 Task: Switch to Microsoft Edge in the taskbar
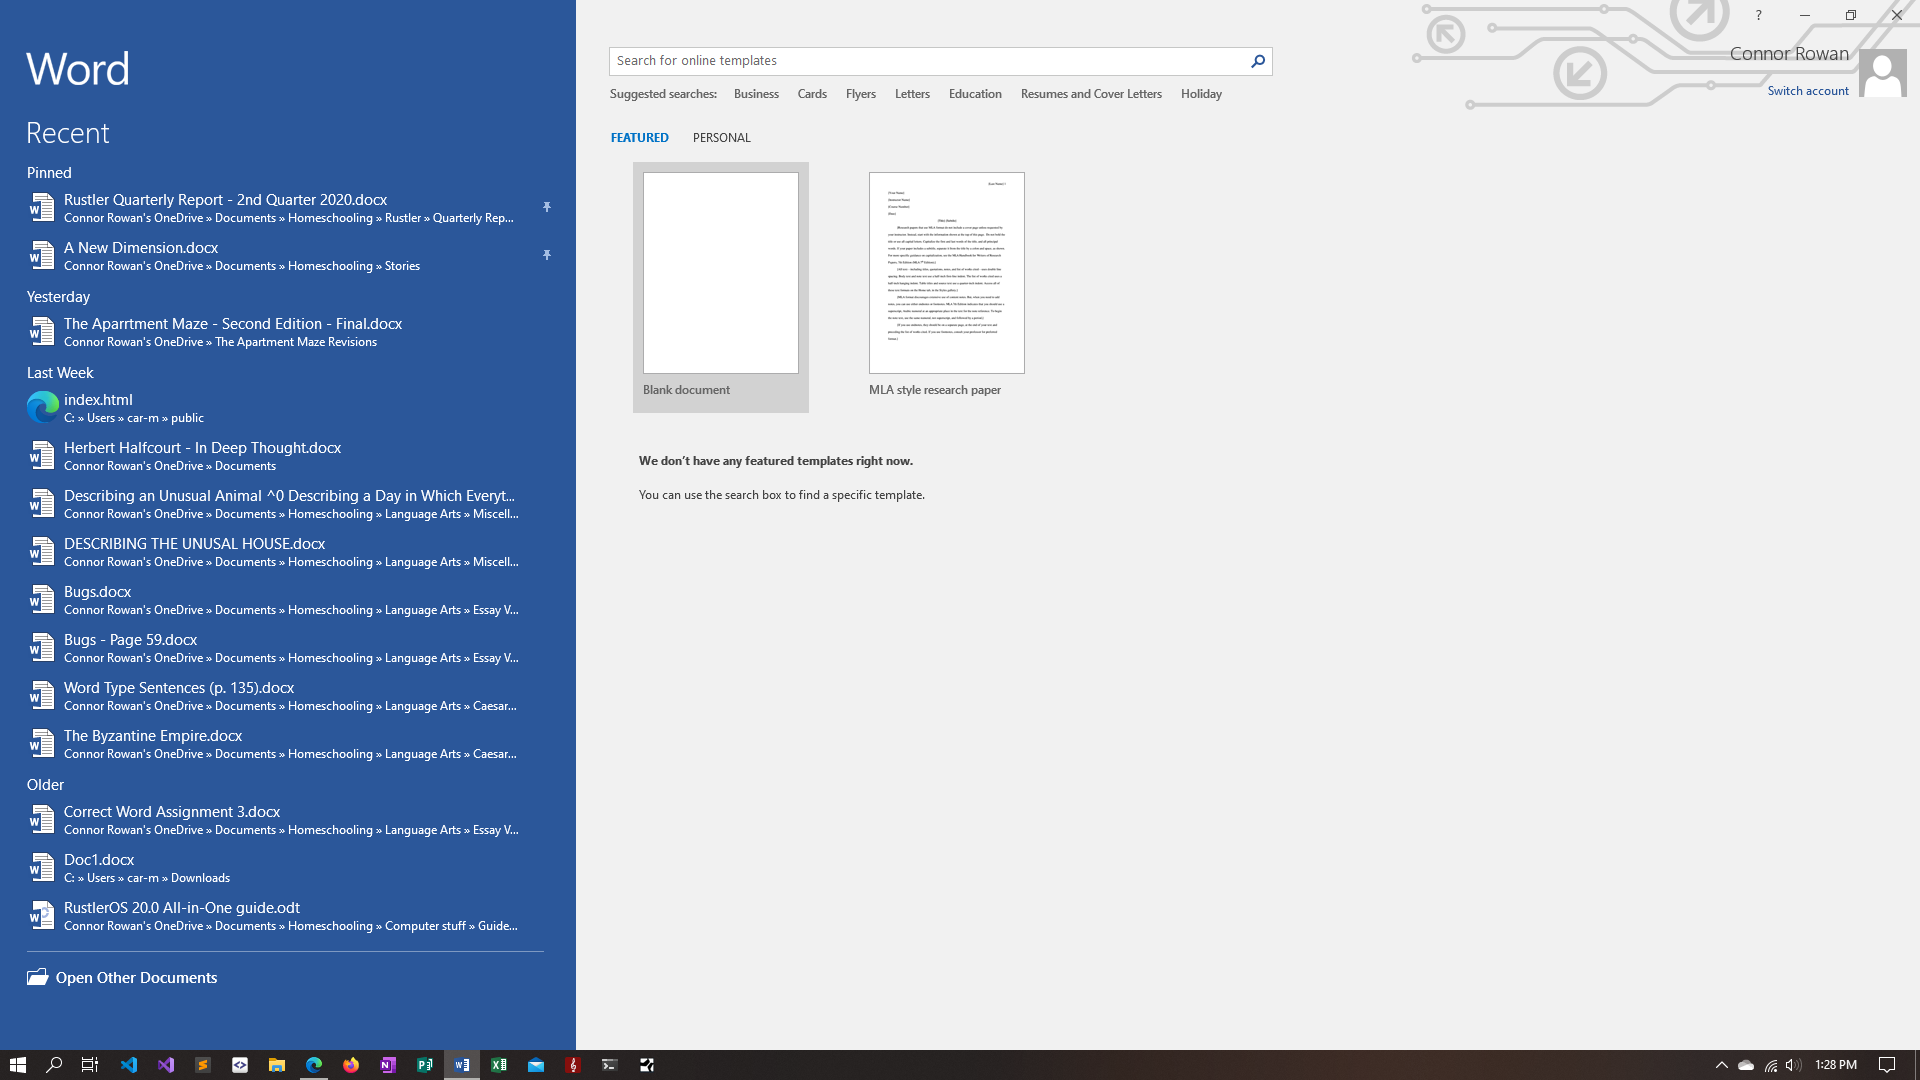[x=314, y=1065]
